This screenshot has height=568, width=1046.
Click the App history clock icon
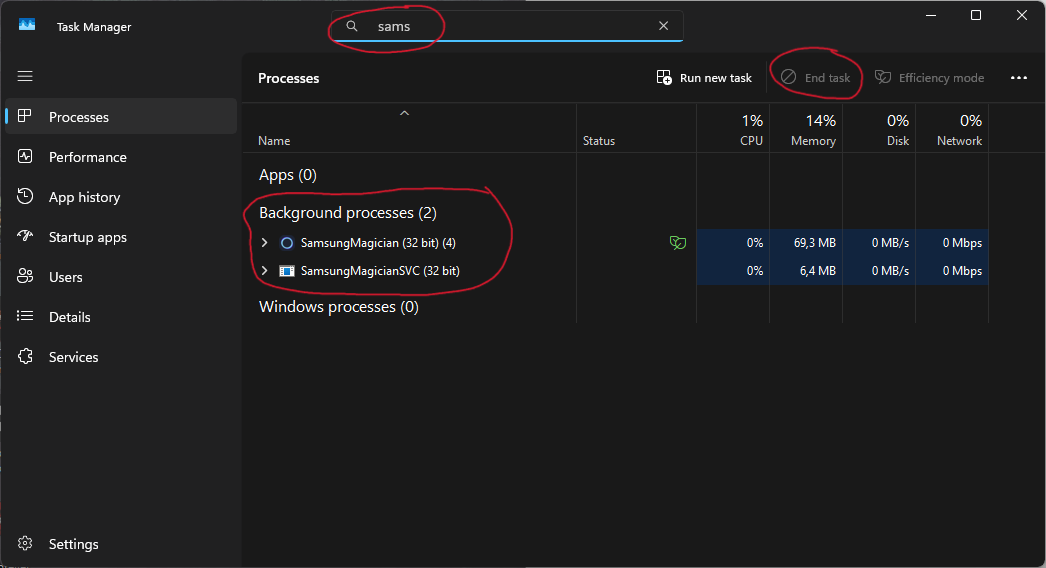[x=25, y=196]
